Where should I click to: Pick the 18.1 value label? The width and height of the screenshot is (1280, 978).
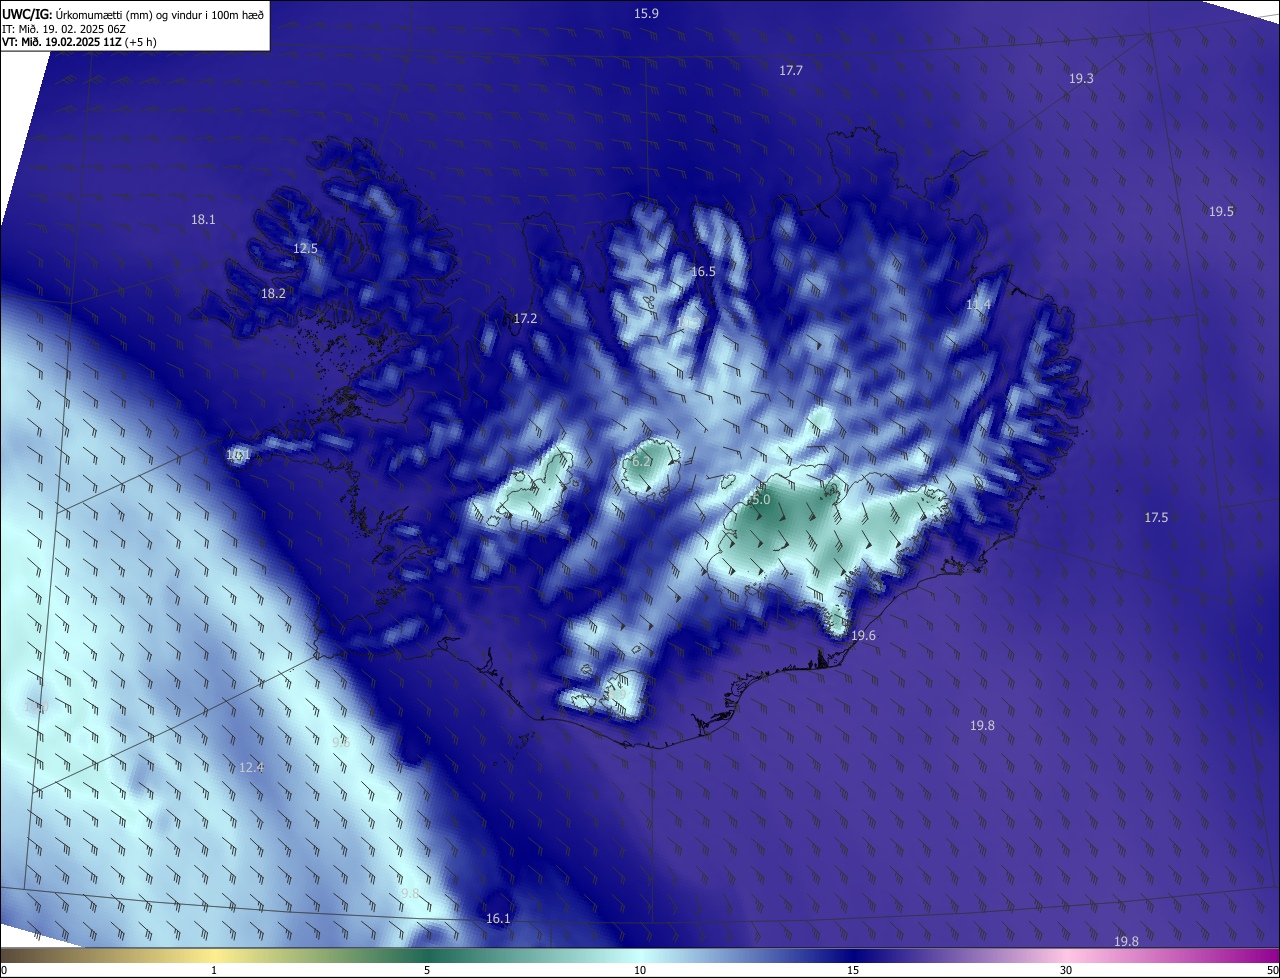[x=203, y=219]
